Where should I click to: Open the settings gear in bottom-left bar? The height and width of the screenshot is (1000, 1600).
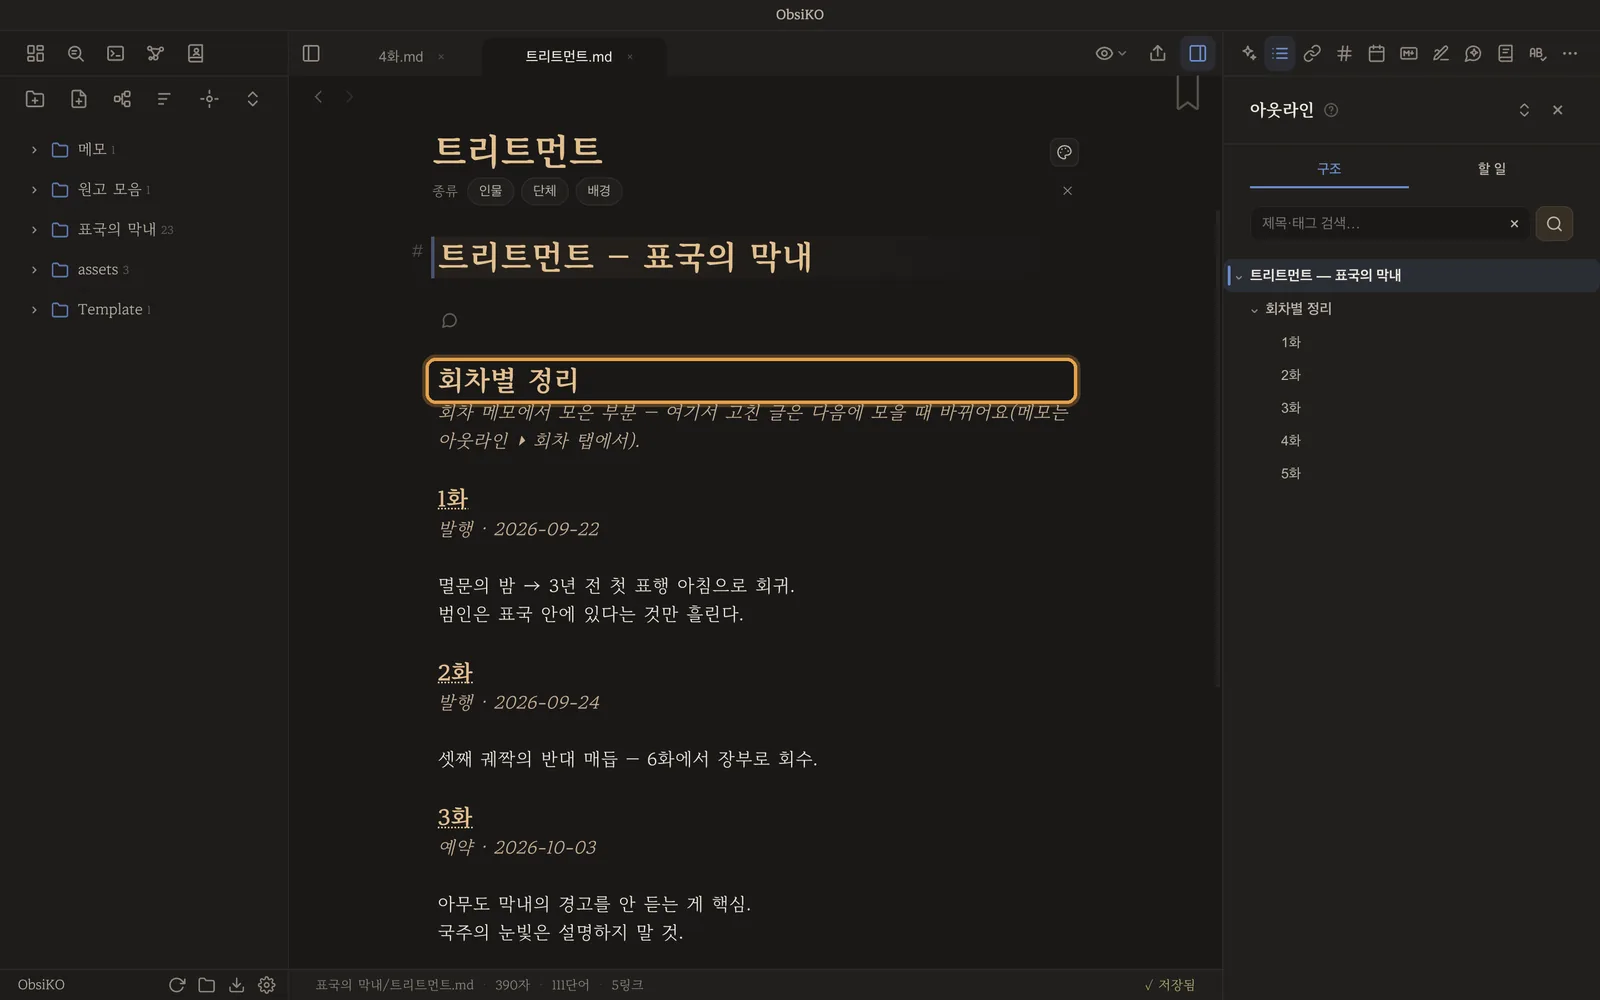266,985
